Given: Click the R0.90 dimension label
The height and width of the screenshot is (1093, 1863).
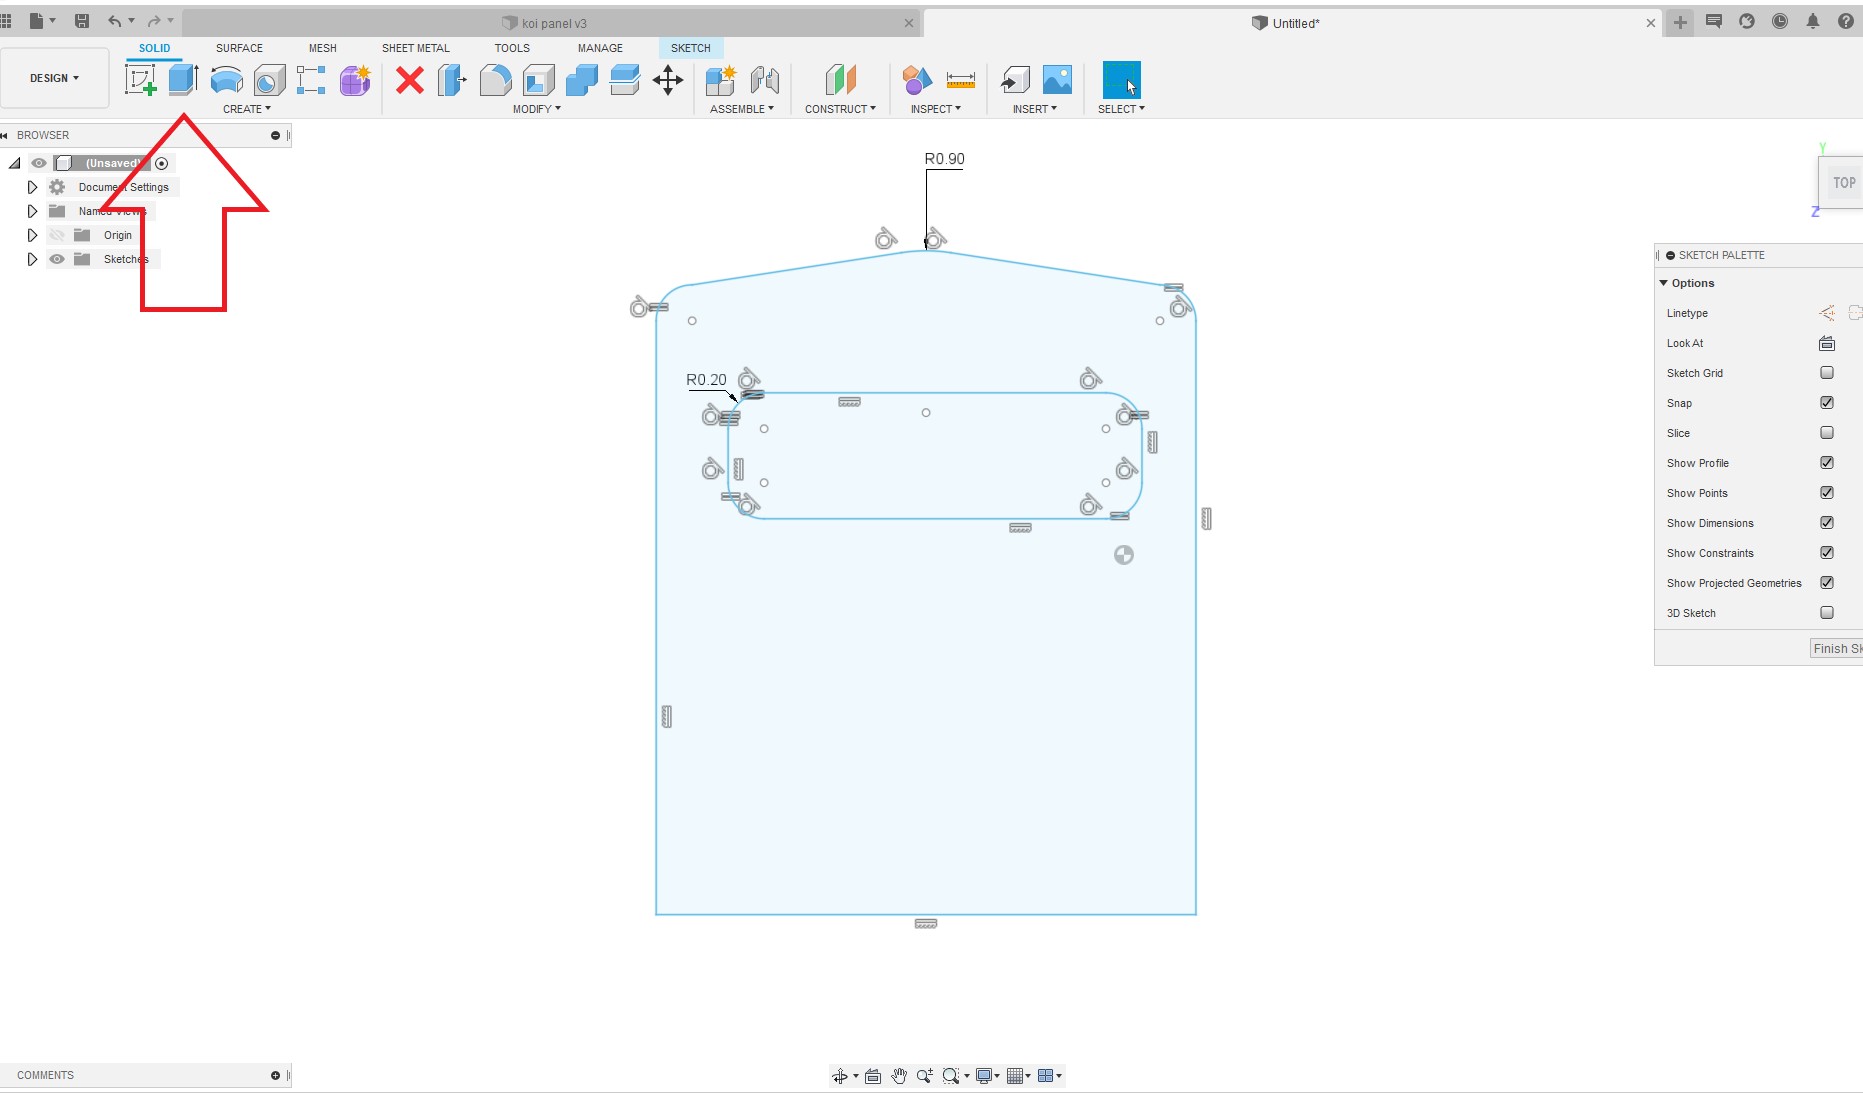Looking at the screenshot, I should click(x=944, y=159).
